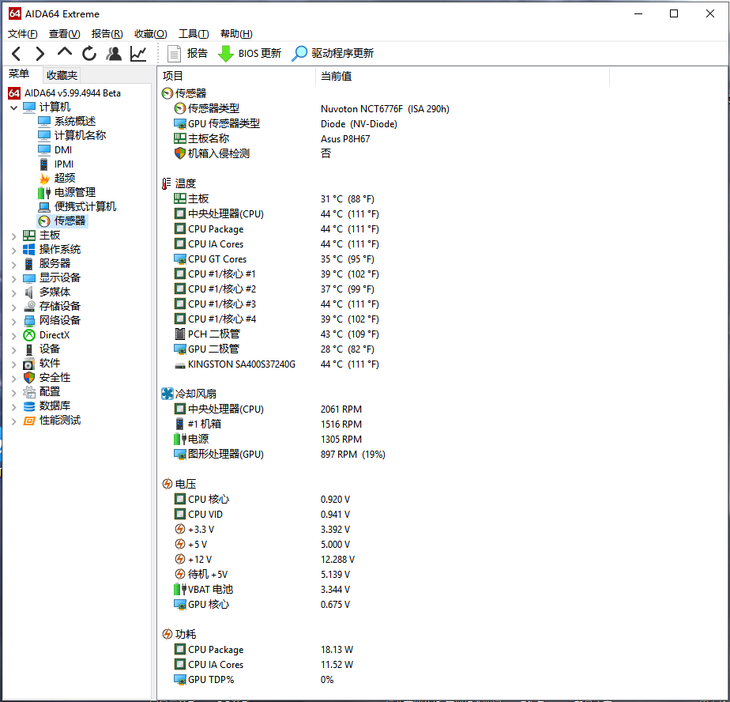Click the 驱动程序更新 button
The height and width of the screenshot is (702, 730).
(332, 54)
